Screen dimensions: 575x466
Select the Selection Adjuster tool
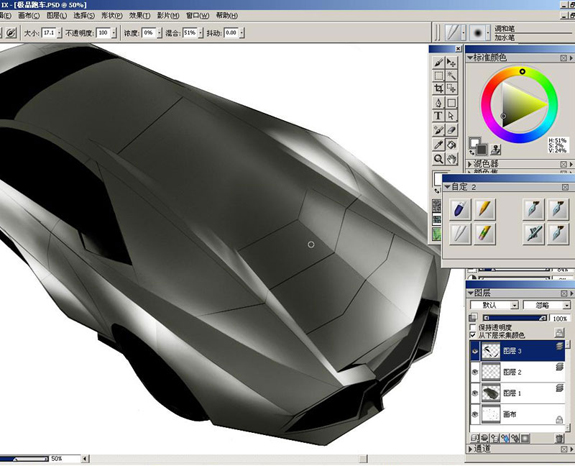pos(451,89)
